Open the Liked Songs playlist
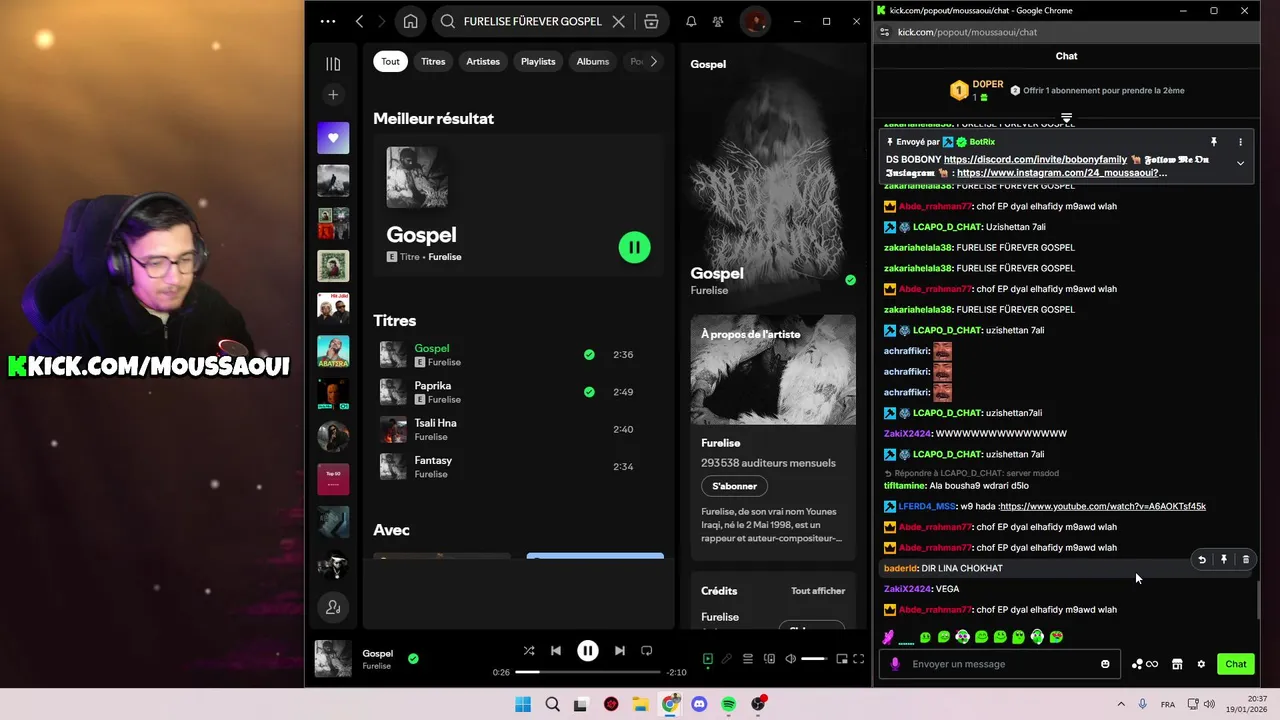This screenshot has height=720, width=1280. tap(333, 138)
